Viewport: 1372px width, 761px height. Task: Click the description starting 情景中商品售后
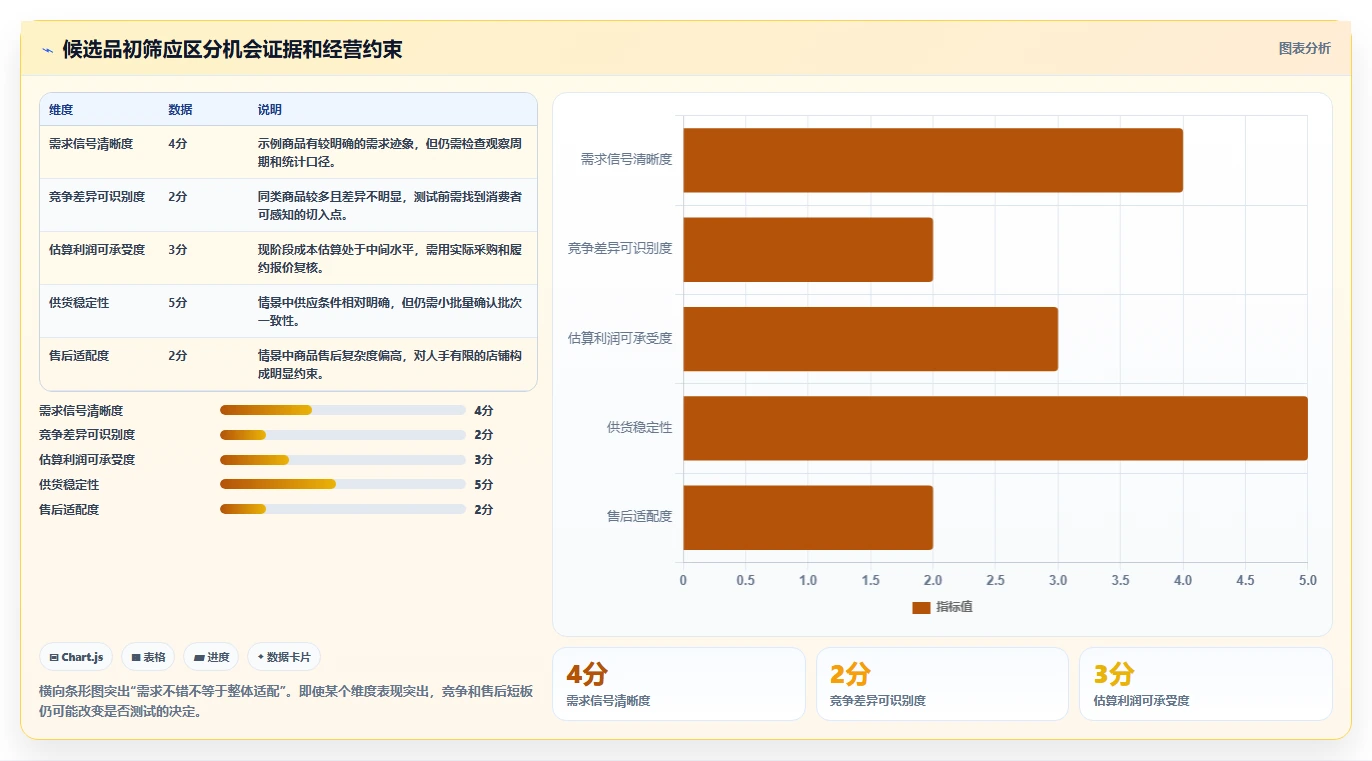point(390,364)
